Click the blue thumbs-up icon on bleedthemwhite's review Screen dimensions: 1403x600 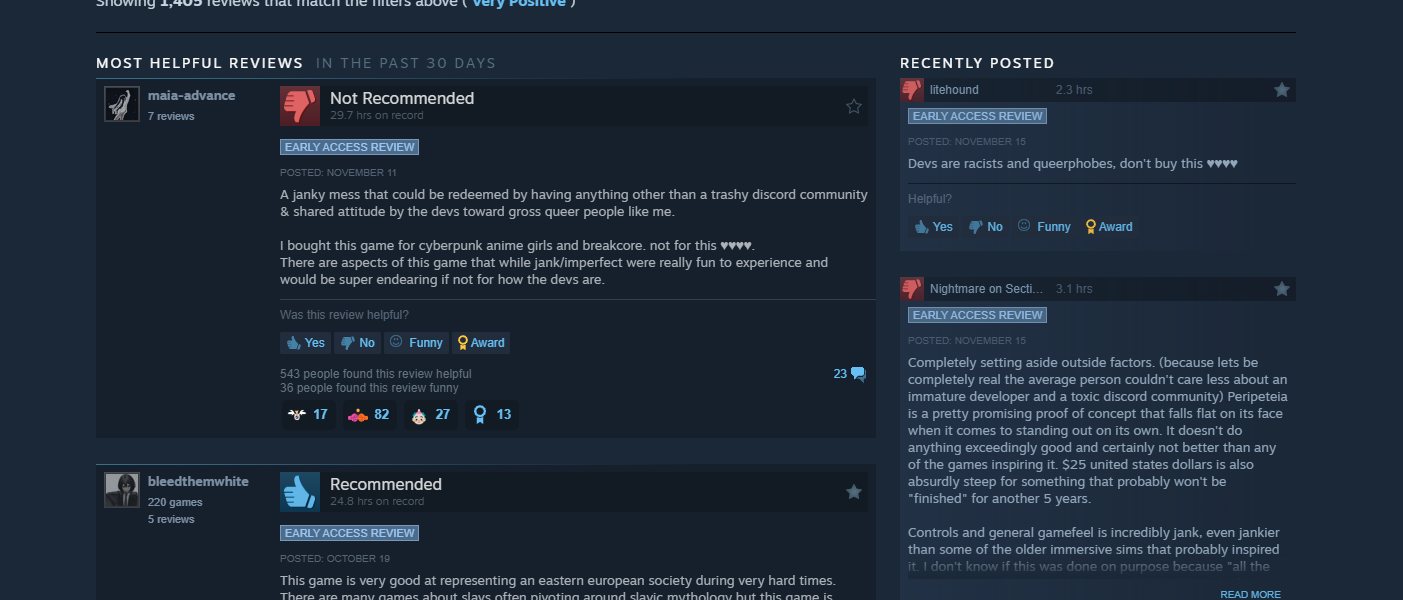coord(300,491)
